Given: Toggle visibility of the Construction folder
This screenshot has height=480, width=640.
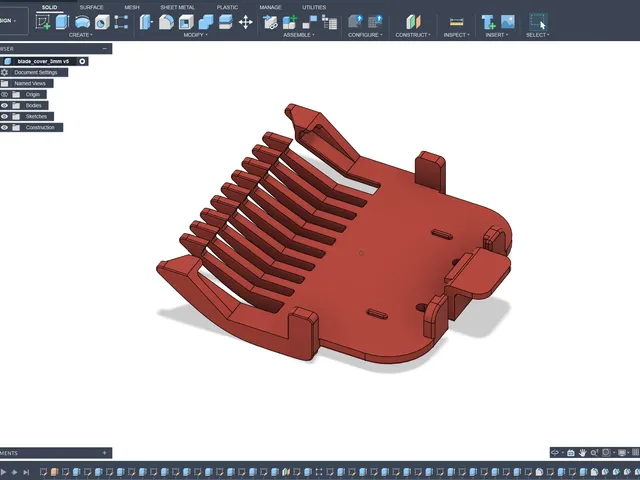Looking at the screenshot, I should coord(4,127).
